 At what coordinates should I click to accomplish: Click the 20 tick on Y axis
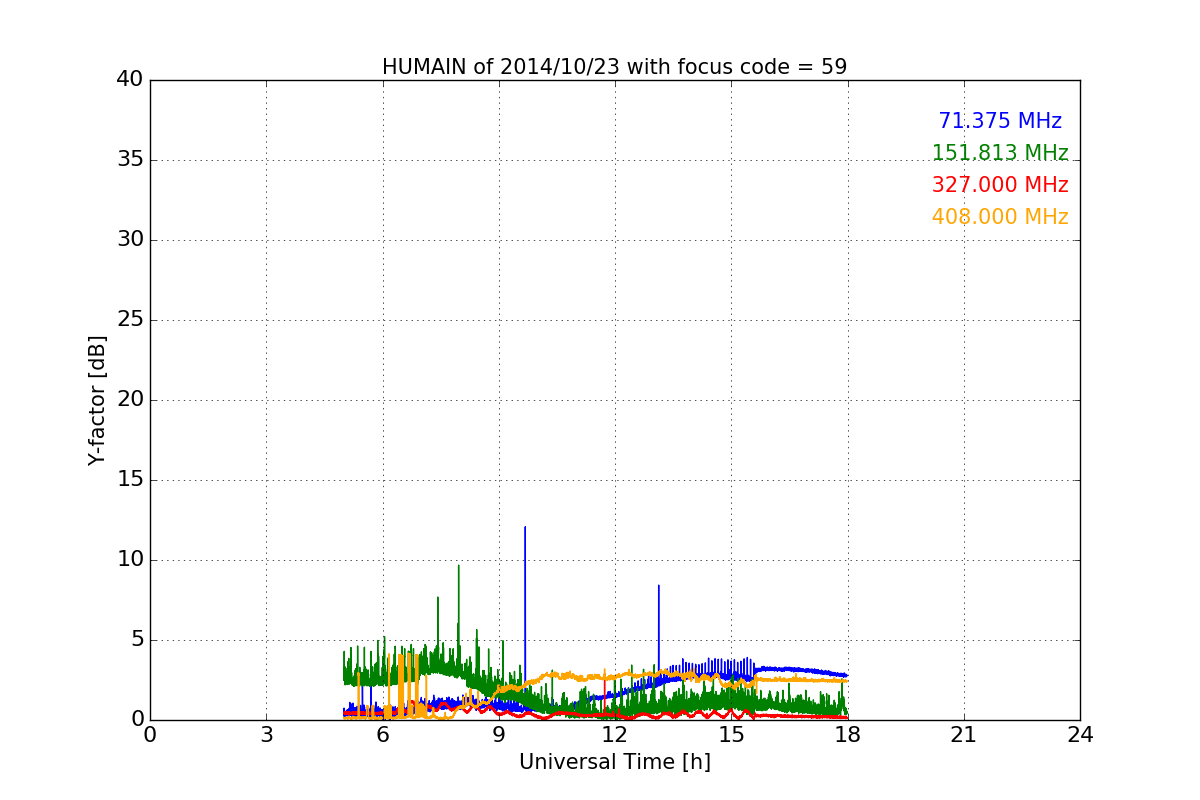(129, 400)
